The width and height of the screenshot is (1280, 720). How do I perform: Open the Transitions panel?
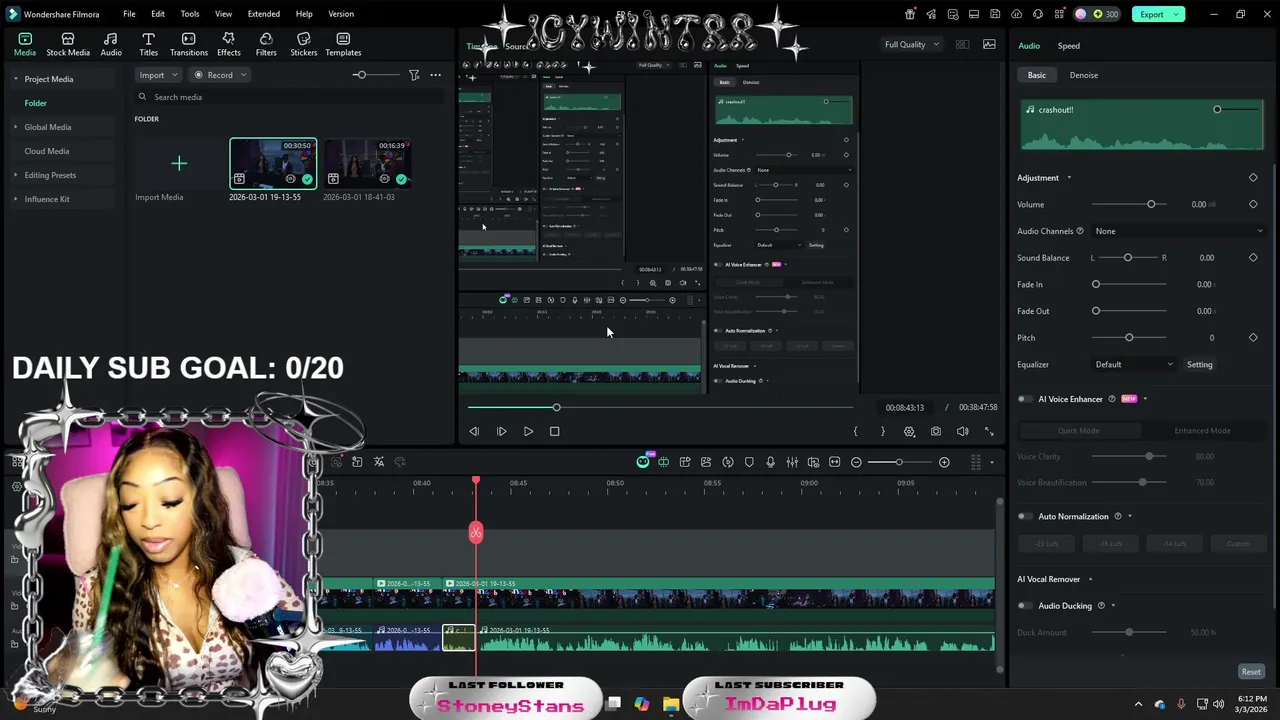pos(189,44)
